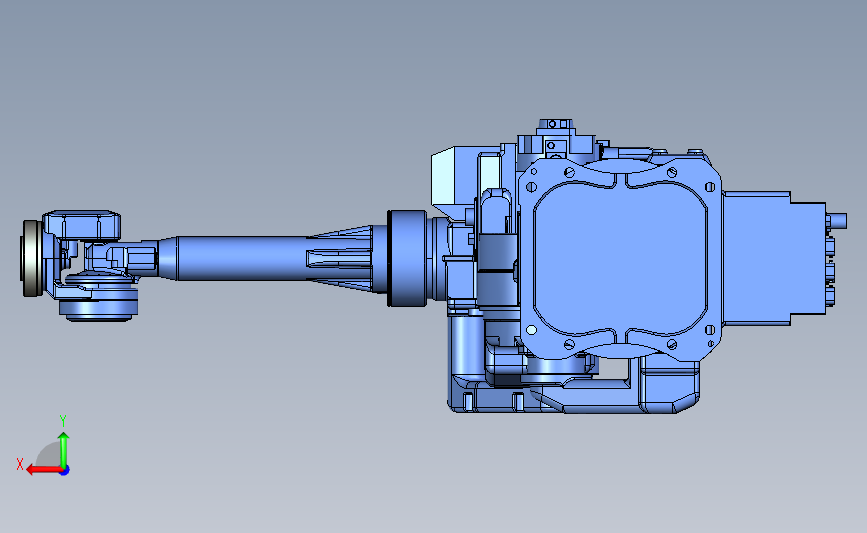Click the red X axis arrow of the triad
This screenshot has height=533, width=867.
(44, 470)
